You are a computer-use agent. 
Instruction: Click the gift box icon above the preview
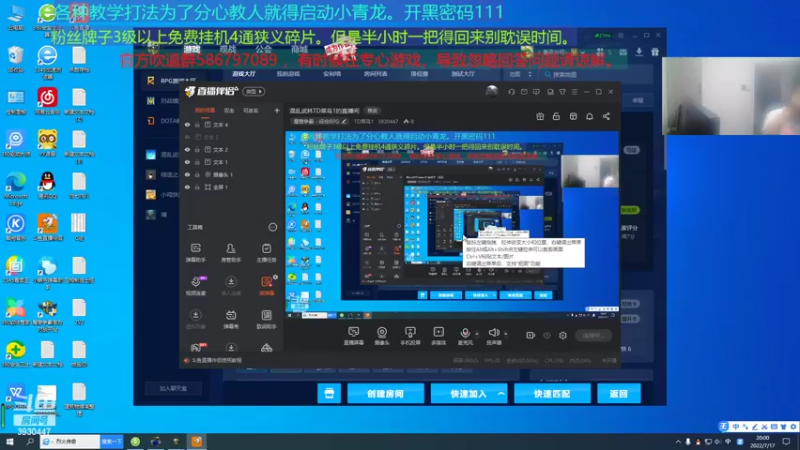540,116
